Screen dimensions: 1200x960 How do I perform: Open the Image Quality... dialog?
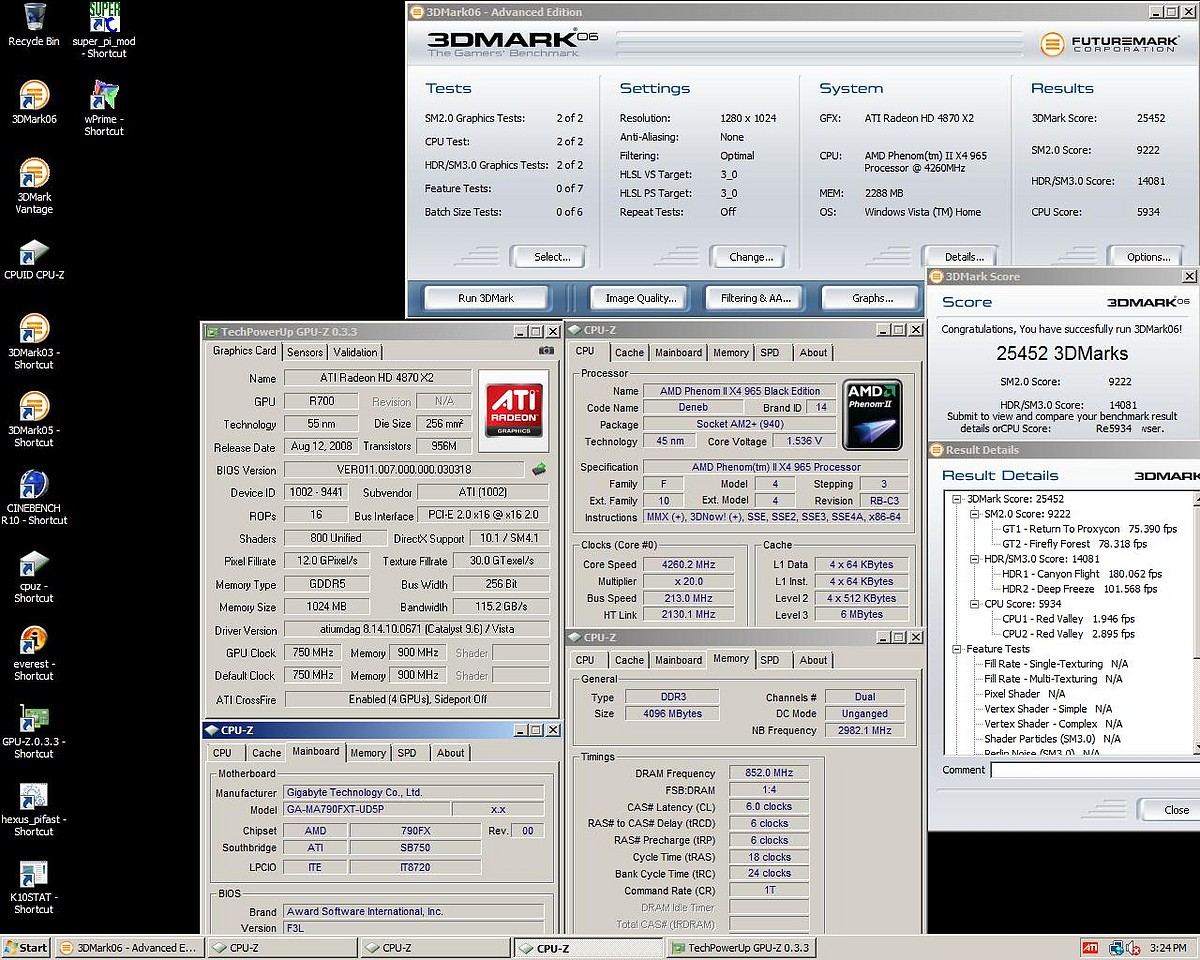point(641,298)
